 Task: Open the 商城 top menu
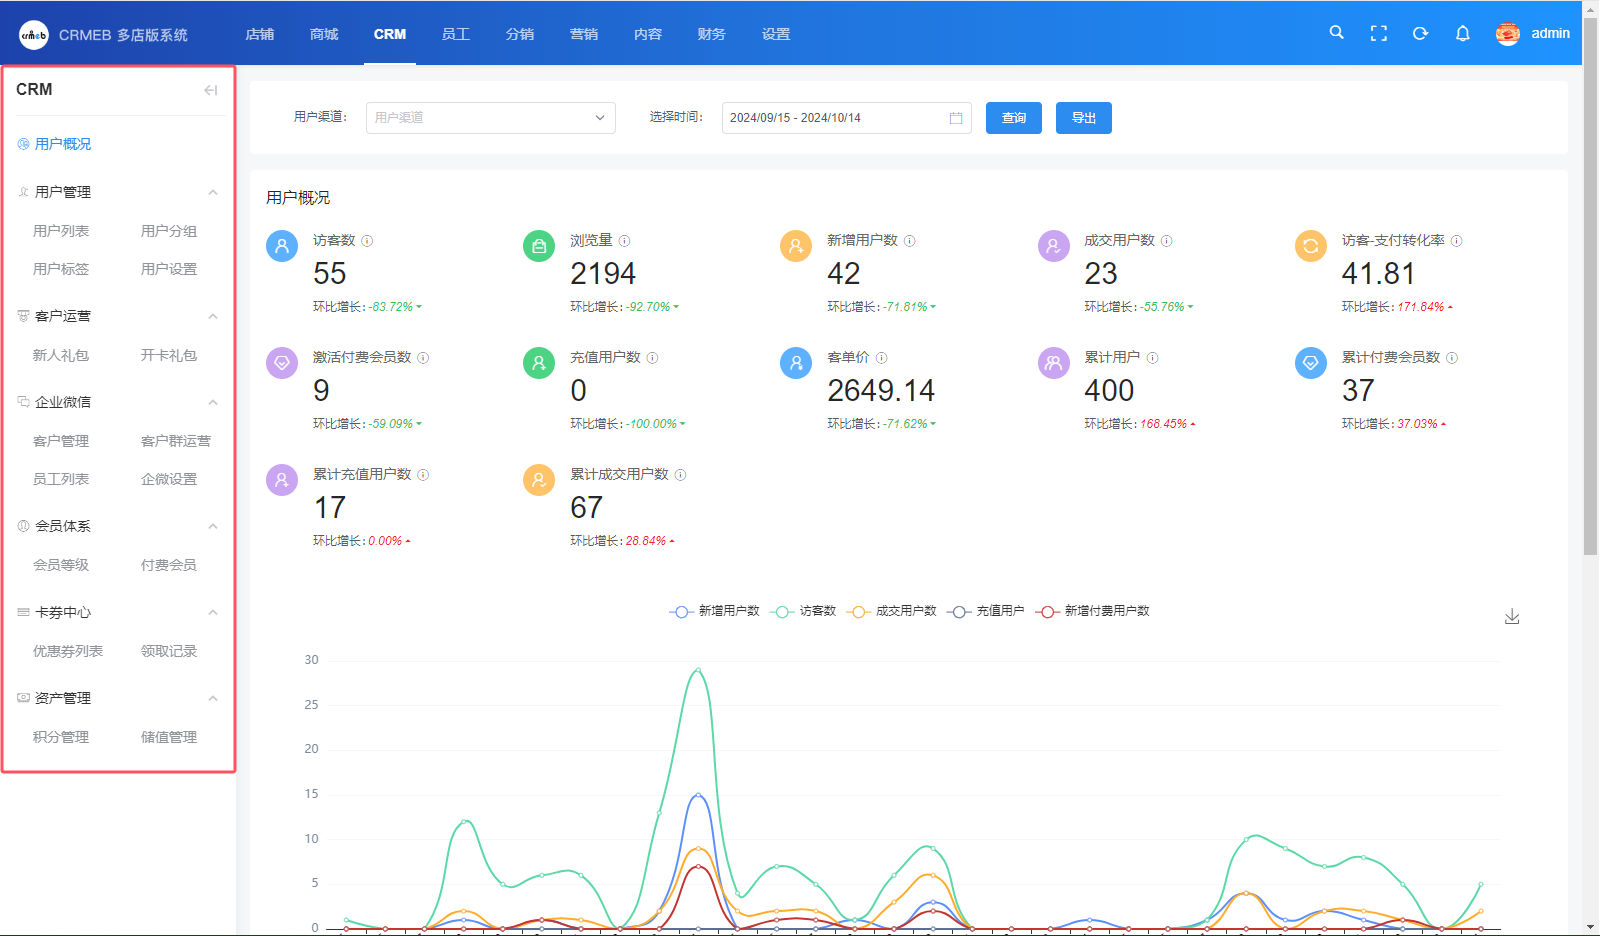pyautogui.click(x=324, y=34)
